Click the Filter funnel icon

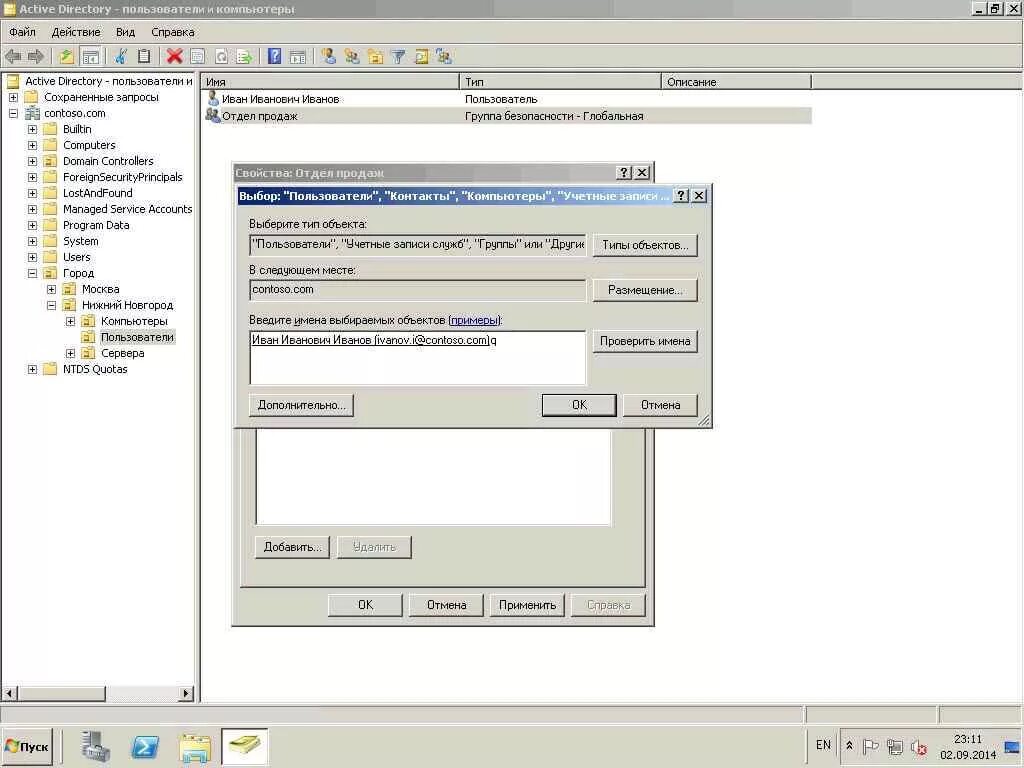point(398,57)
